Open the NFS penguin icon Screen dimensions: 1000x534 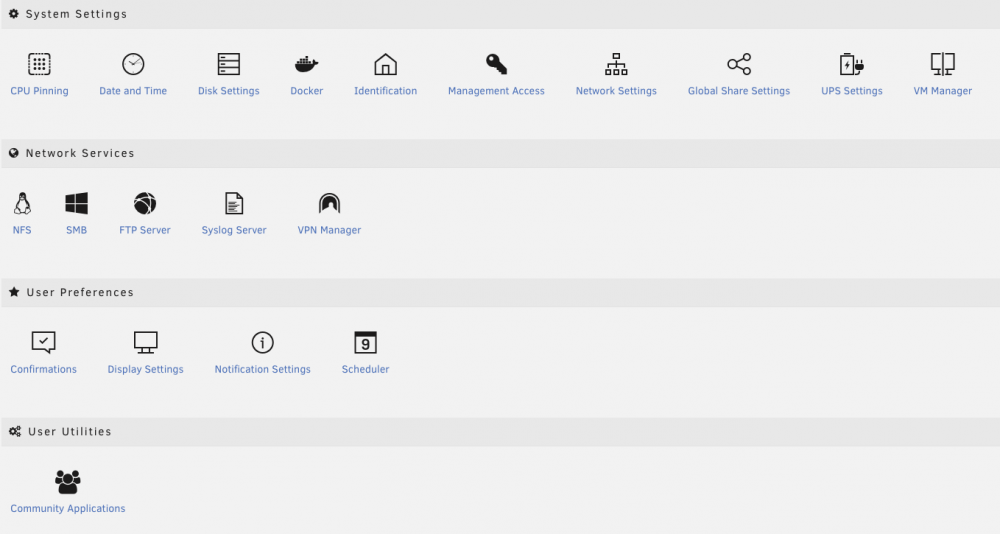(22, 204)
